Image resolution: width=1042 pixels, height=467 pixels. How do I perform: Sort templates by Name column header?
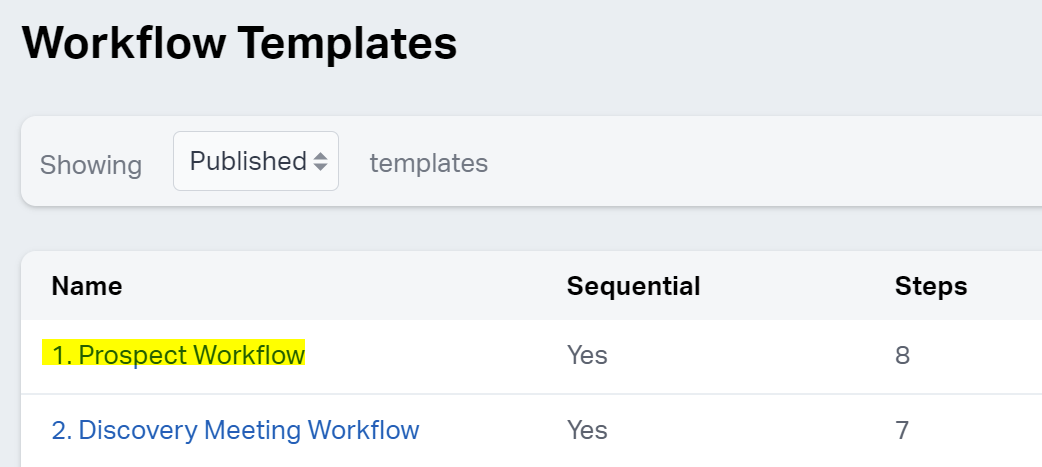[x=87, y=287]
